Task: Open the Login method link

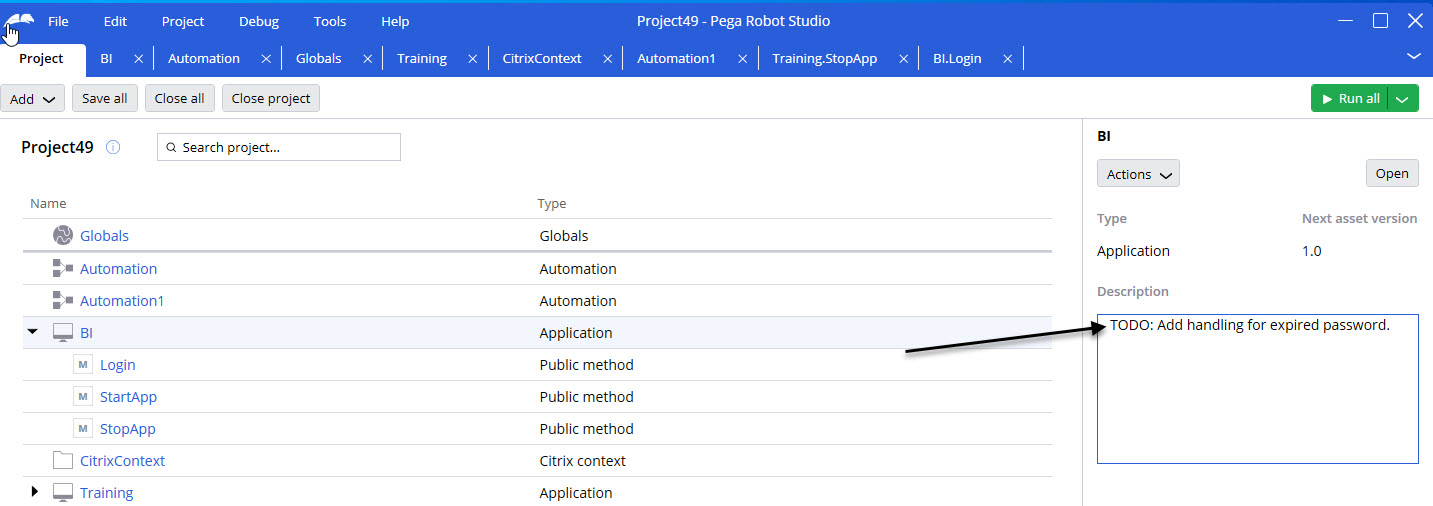Action: [x=118, y=365]
